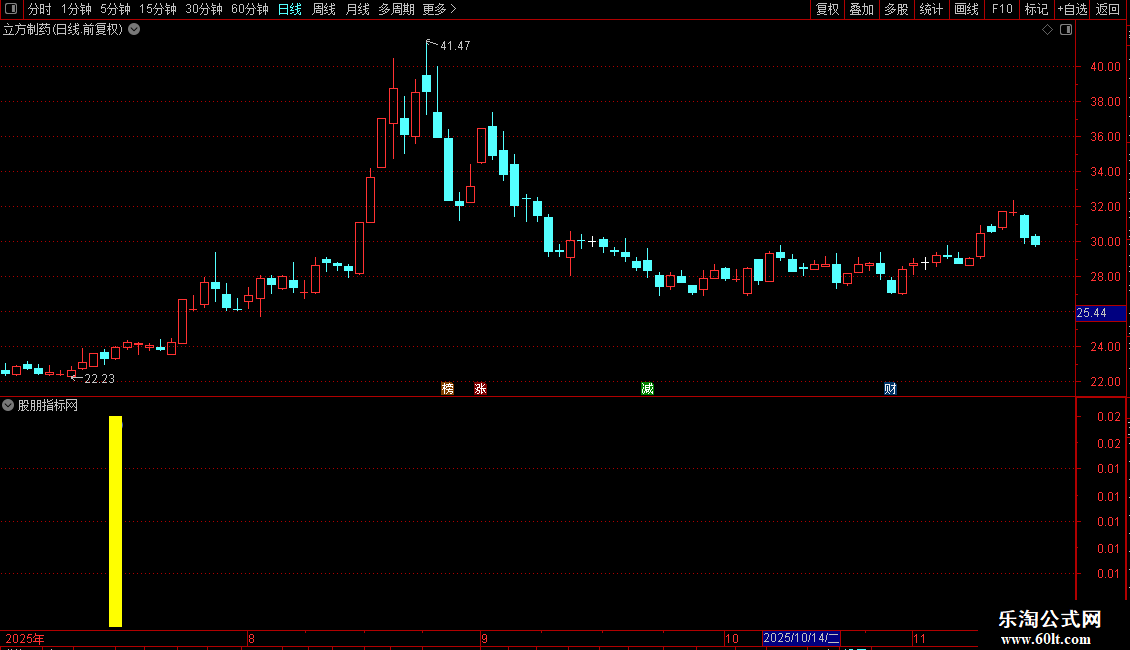The width and height of the screenshot is (1130, 650).
Task: Select the 15分钟 period
Action: click(158, 9)
